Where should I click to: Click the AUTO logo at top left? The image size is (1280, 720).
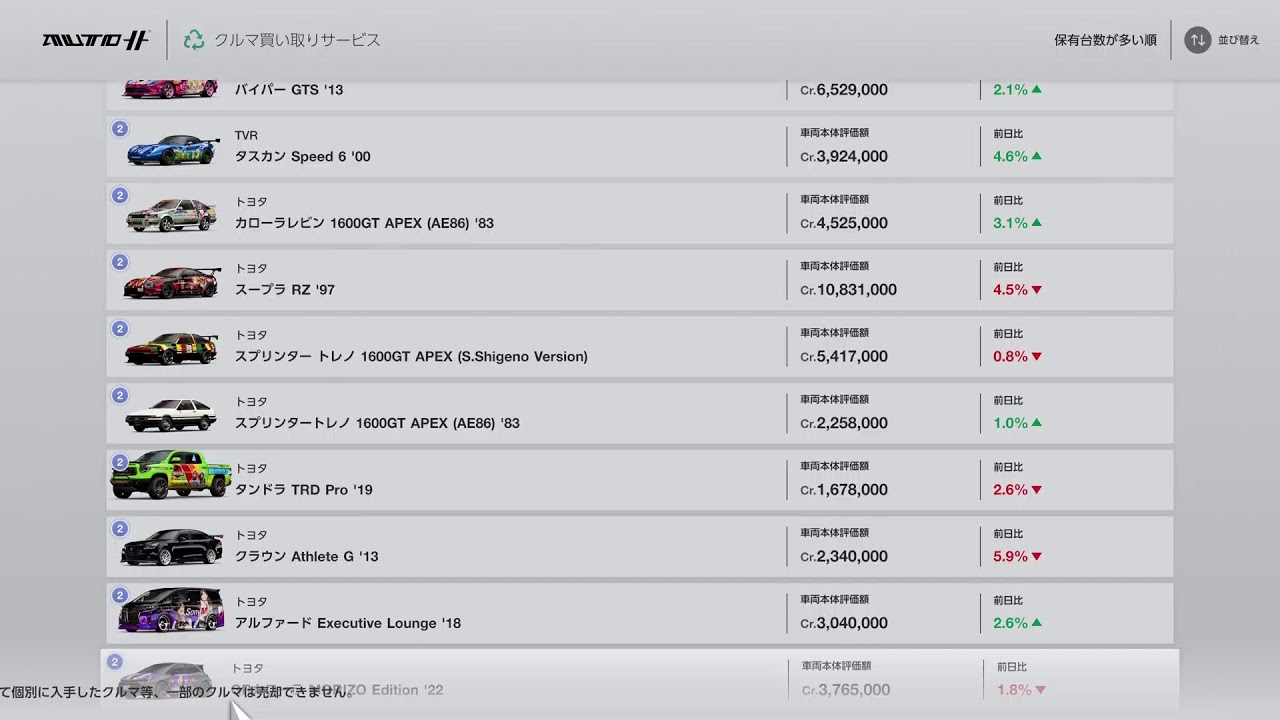[x=95, y=40]
